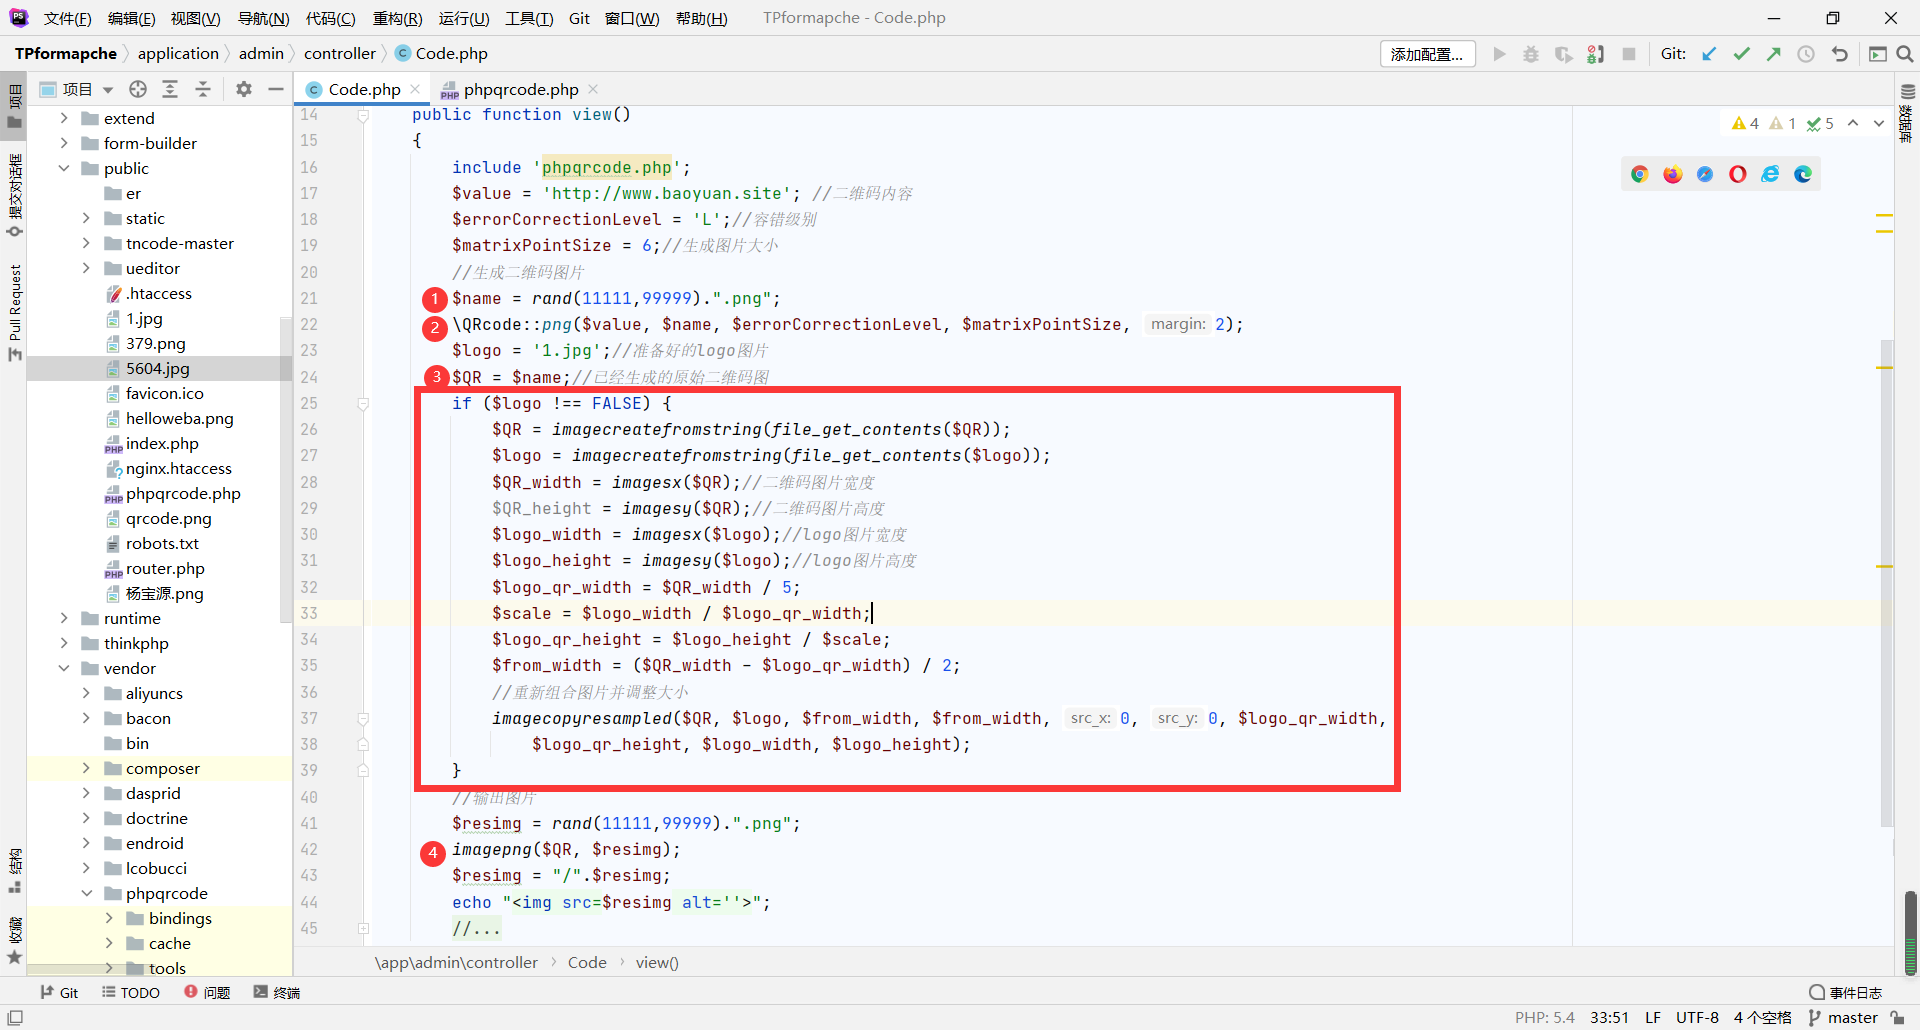Open the 编辑(E) menu
The image size is (1920, 1030).
[131, 18]
